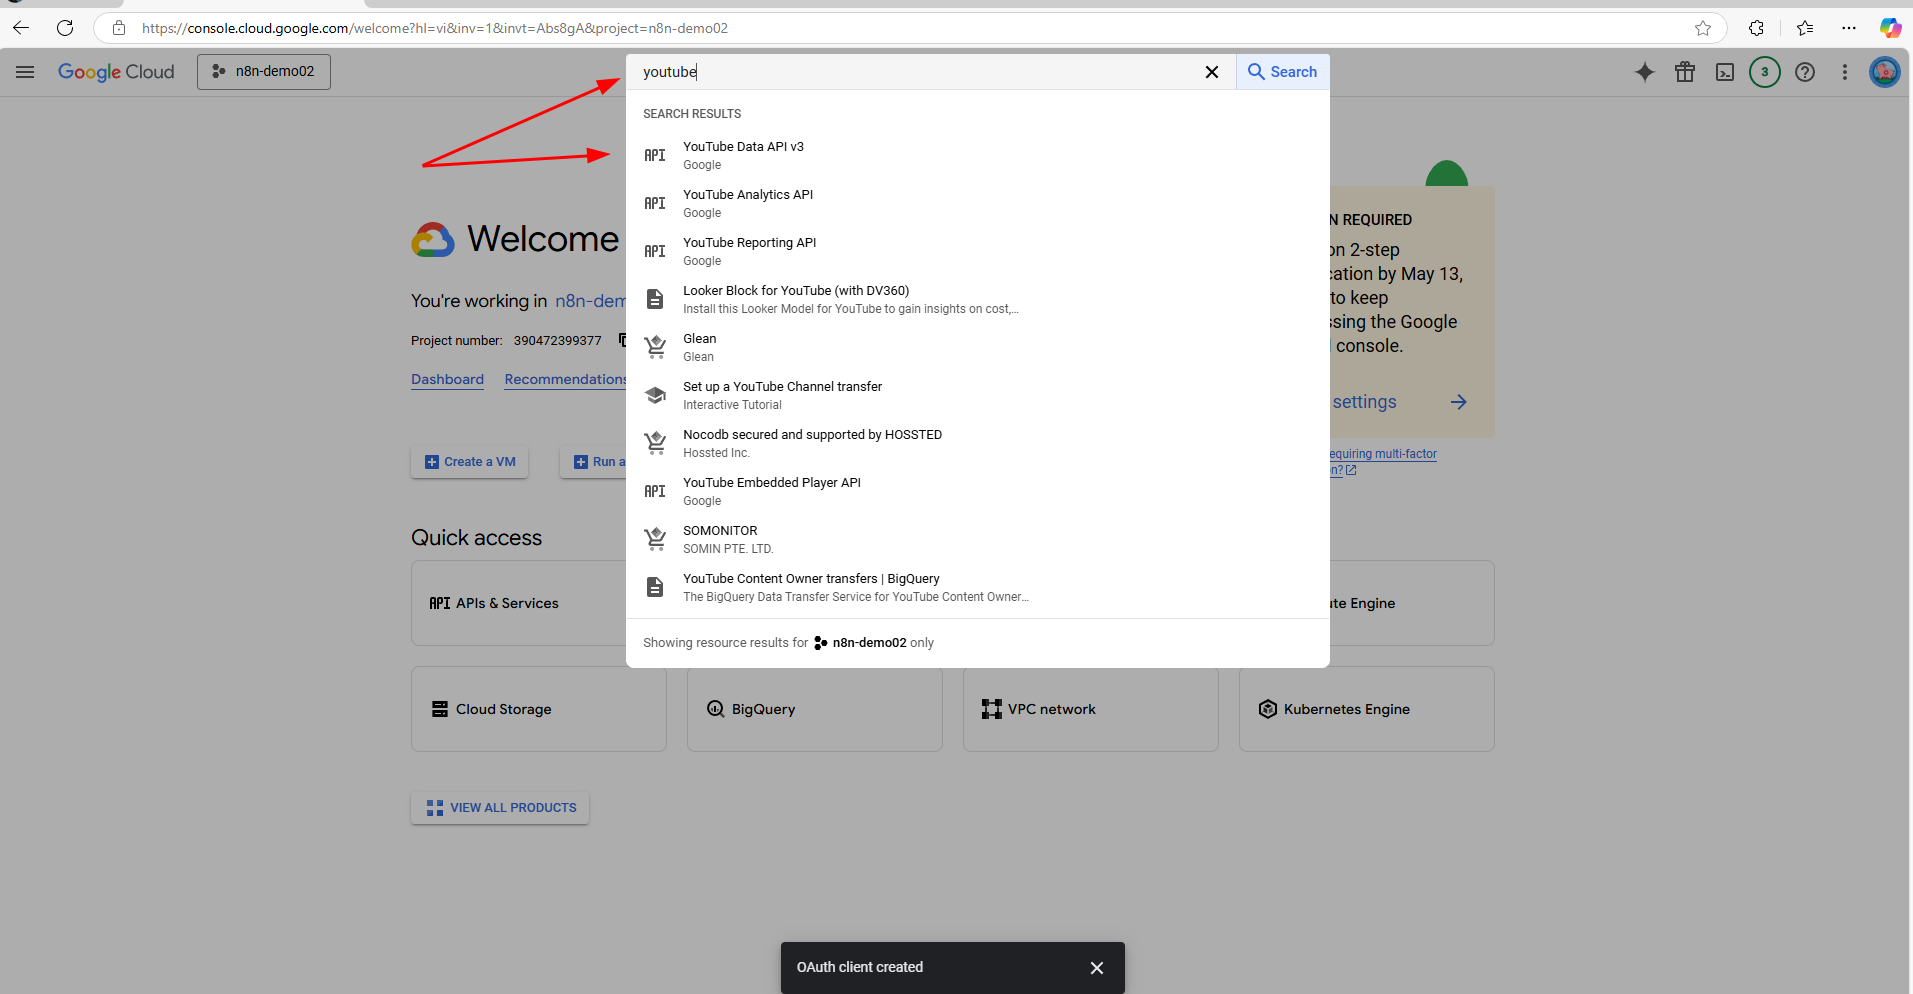Click the Create a VM button
The image size is (1913, 994).
(x=470, y=462)
